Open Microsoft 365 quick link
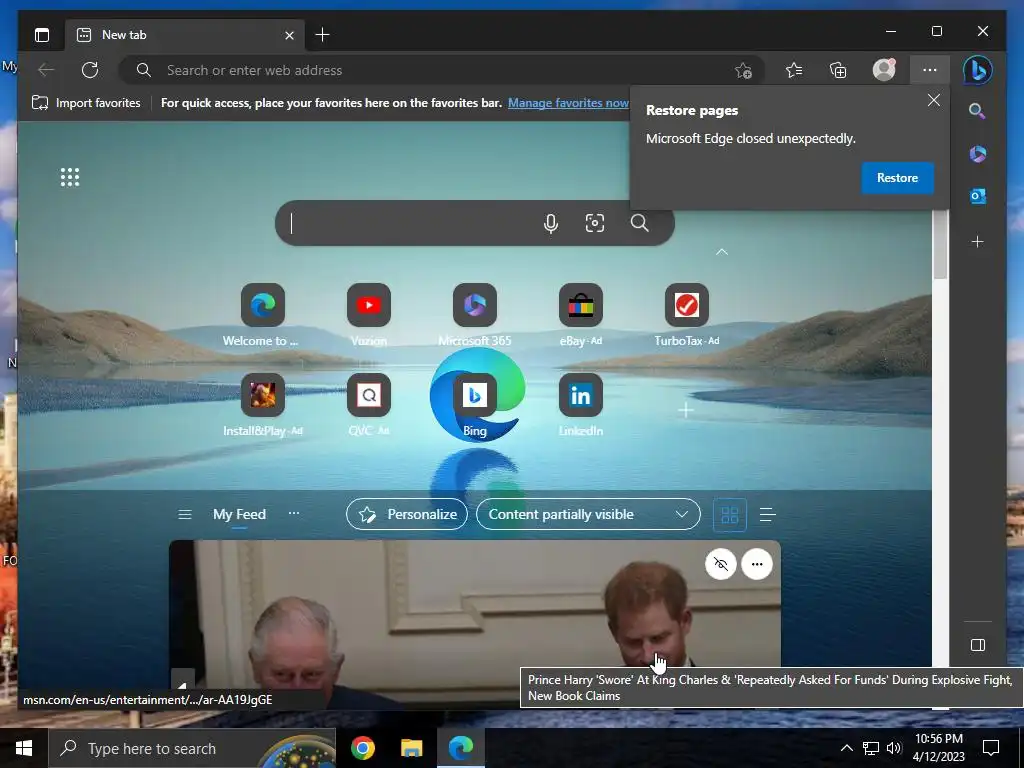1024x768 pixels. click(475, 315)
